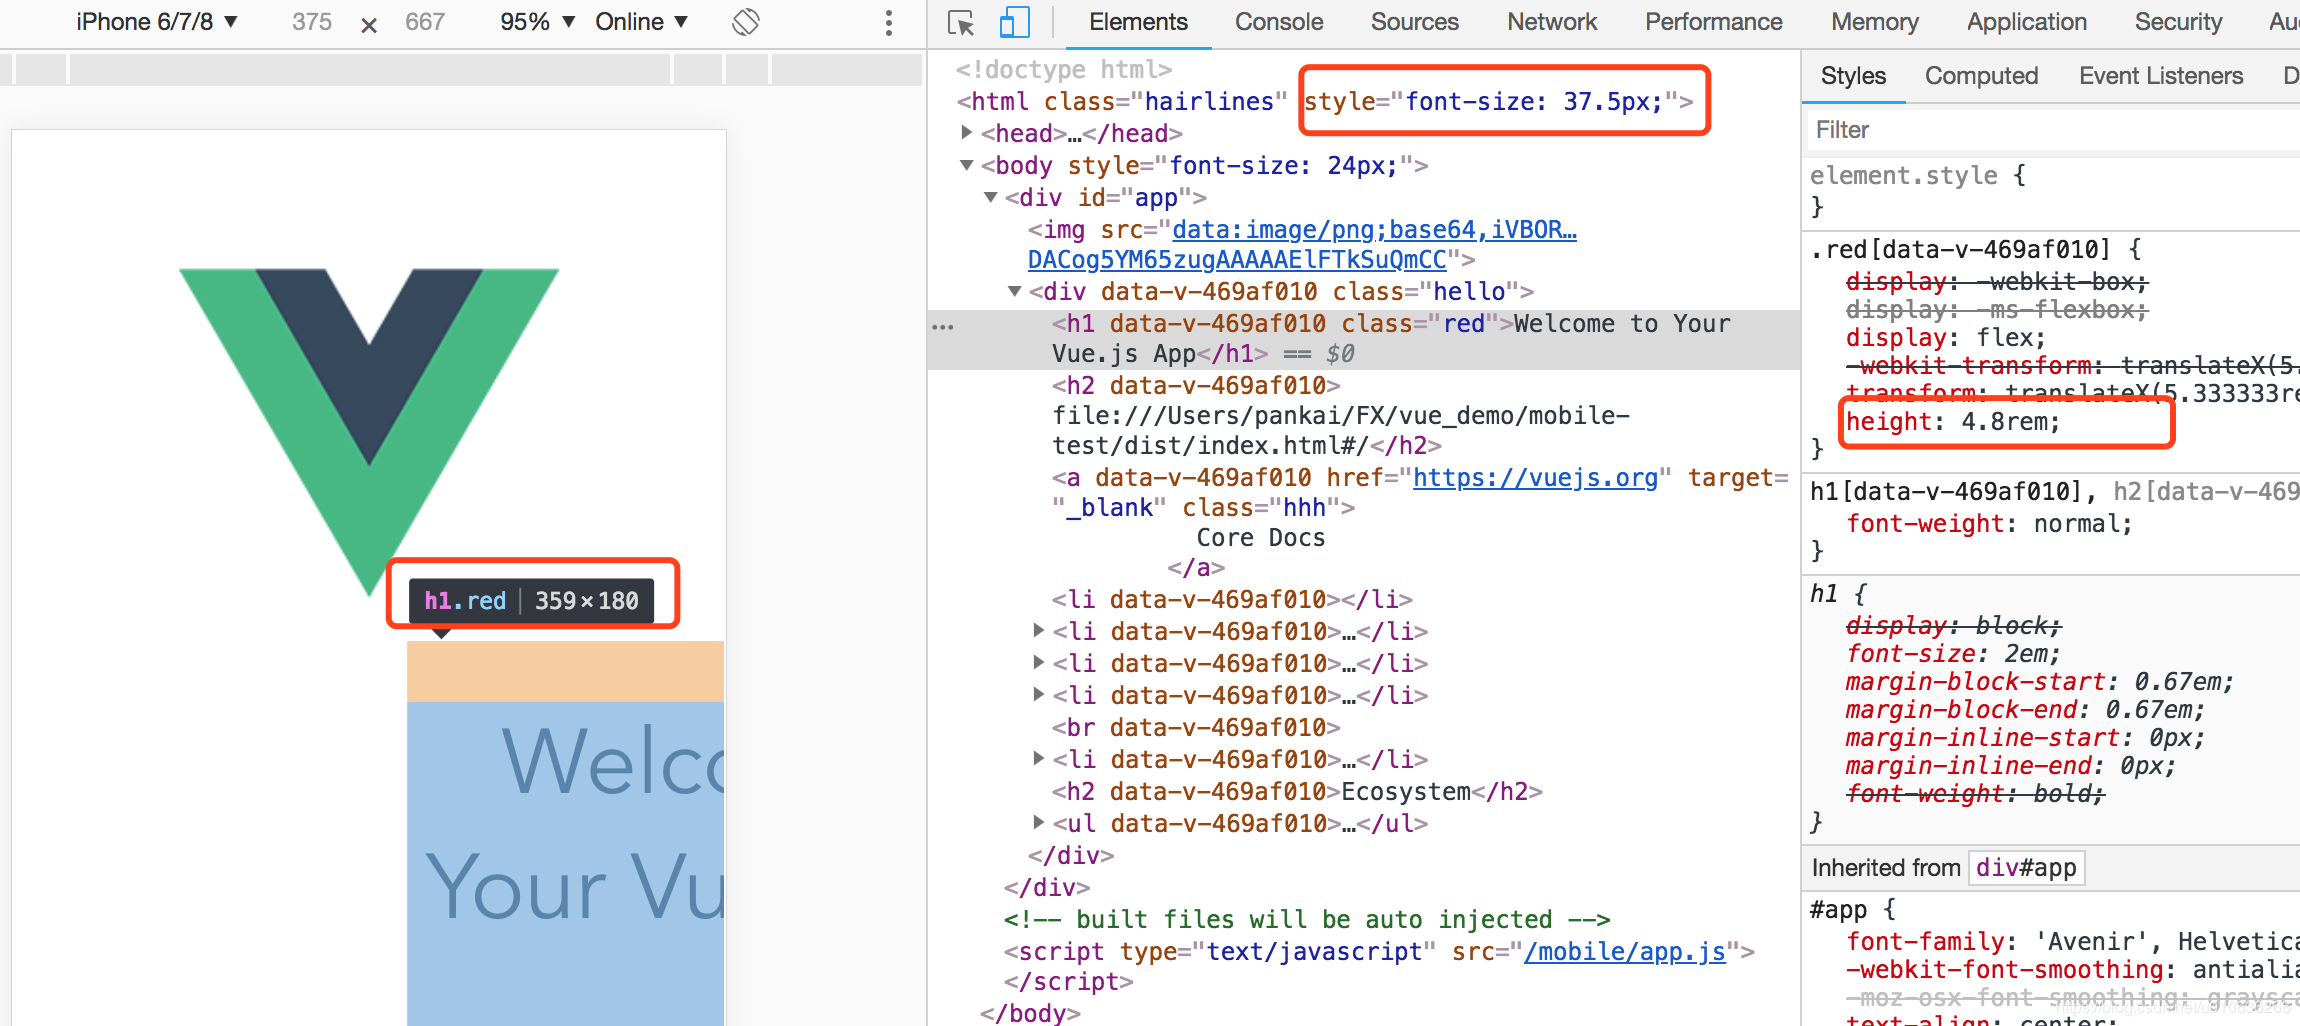Image resolution: width=2300 pixels, height=1026 pixels.
Task: Expand the first collapsed li node below the empty li
Action: coord(1039,630)
